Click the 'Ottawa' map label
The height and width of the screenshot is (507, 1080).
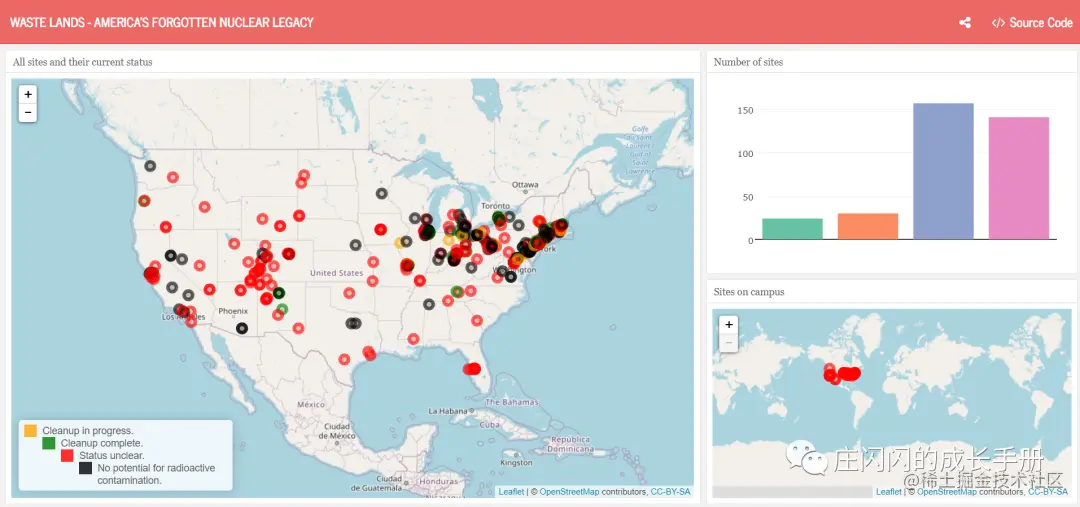tap(525, 185)
